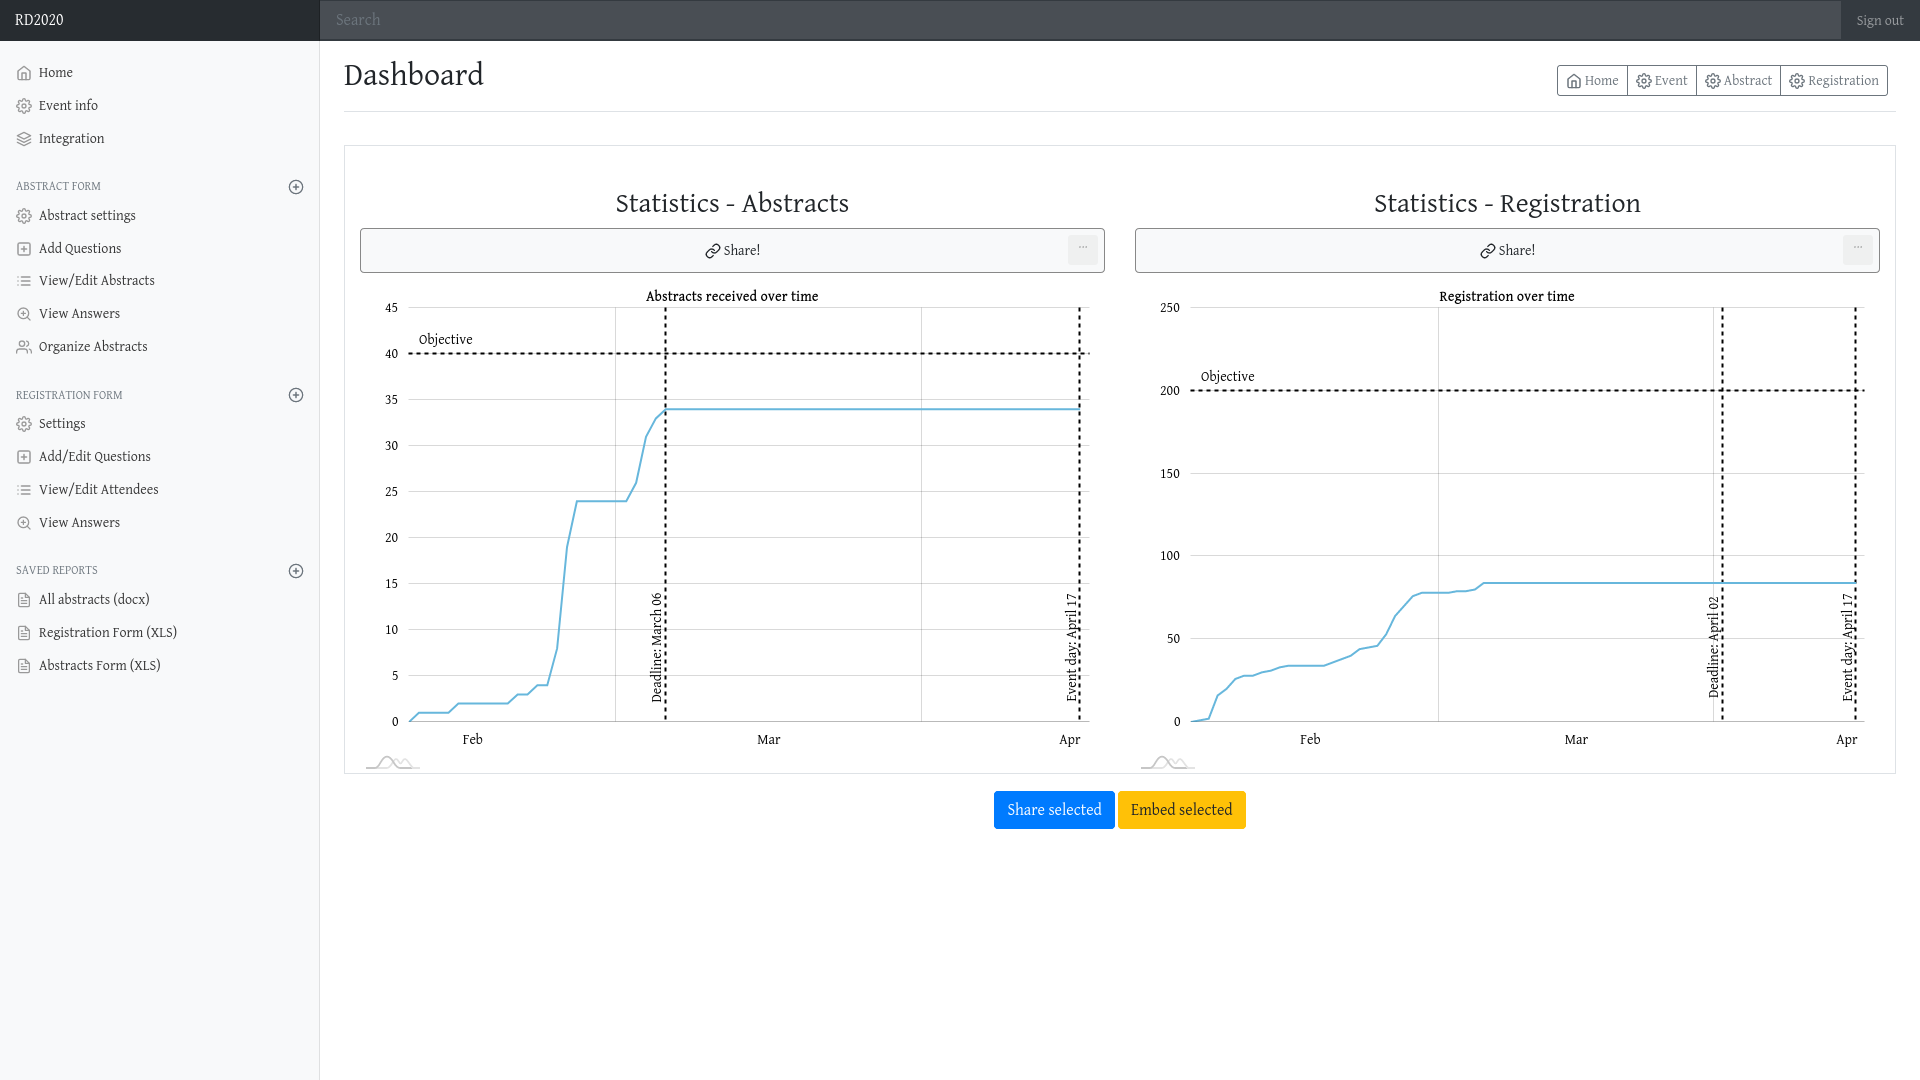The width and height of the screenshot is (1920, 1080).
Task: Open Organize Abstracts
Action: (x=160, y=347)
